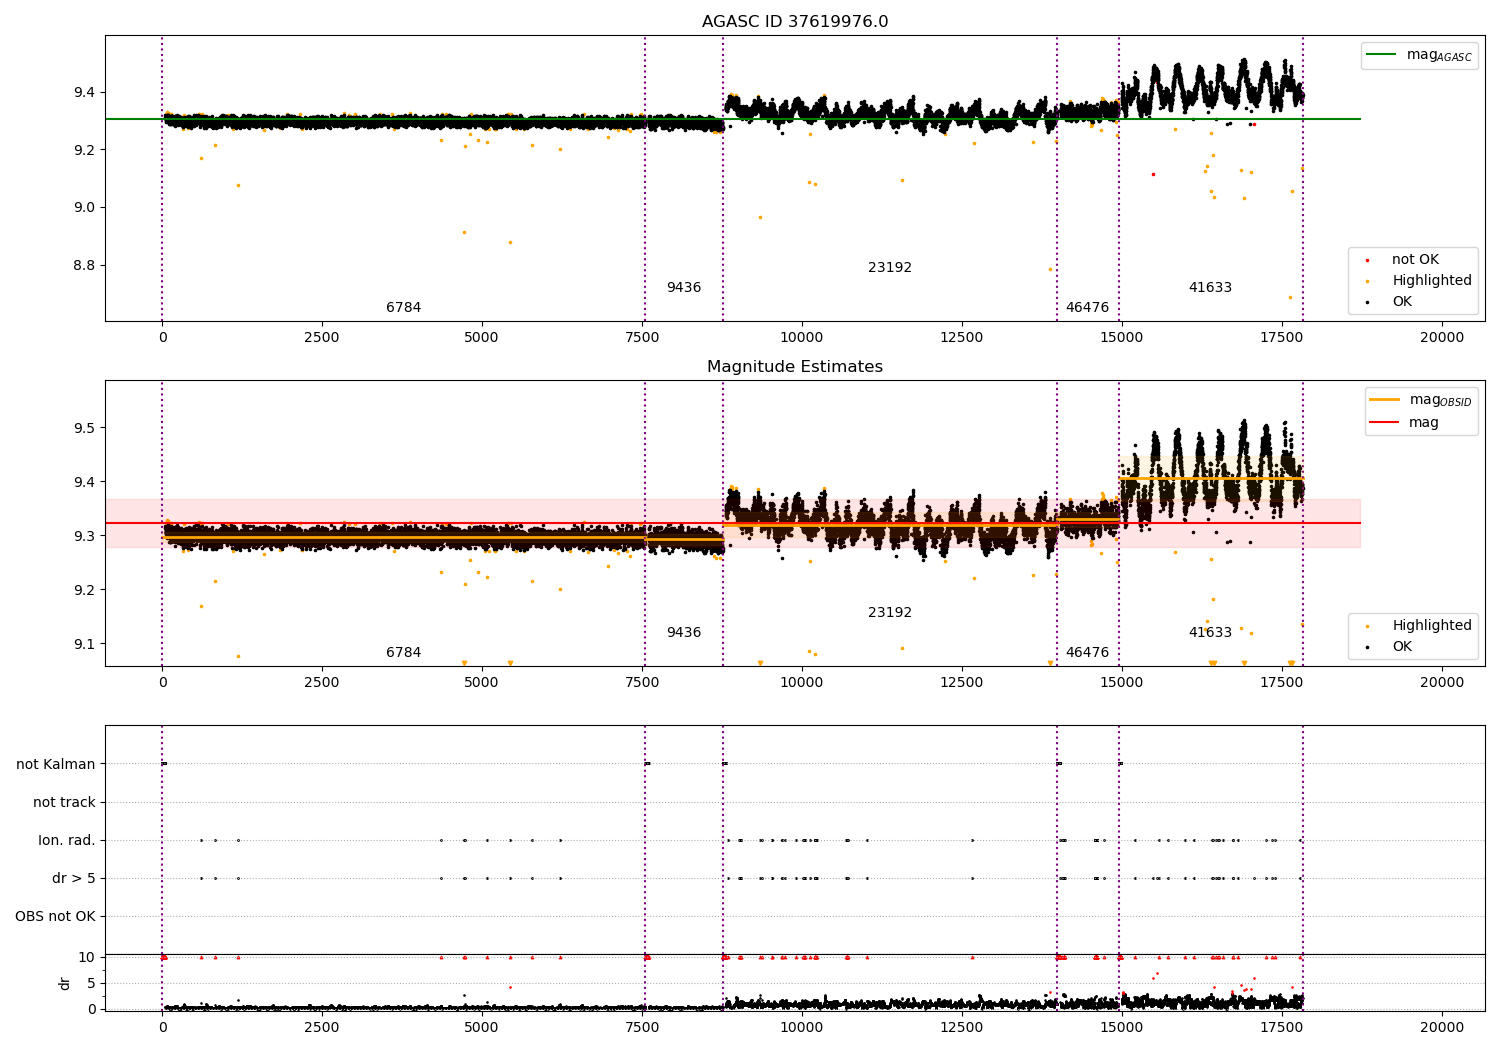Click the 9.2 tick on the top plot y-axis
Screen dimensions: 1500x1050
(86, 150)
